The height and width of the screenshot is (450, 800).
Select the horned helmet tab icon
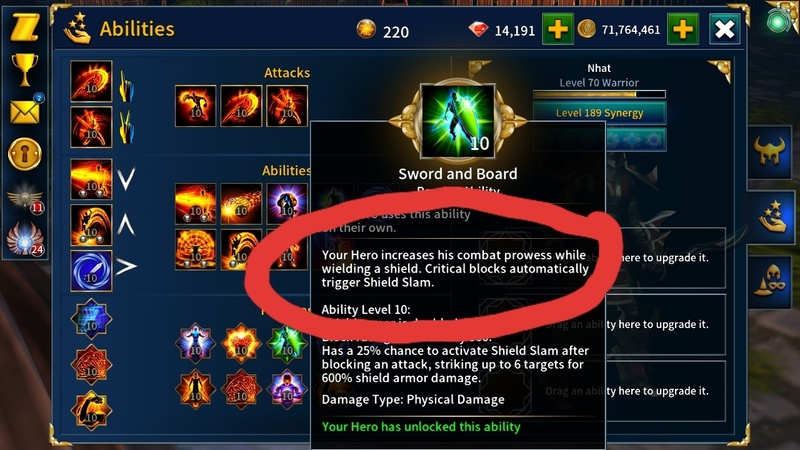pyautogui.click(x=770, y=152)
